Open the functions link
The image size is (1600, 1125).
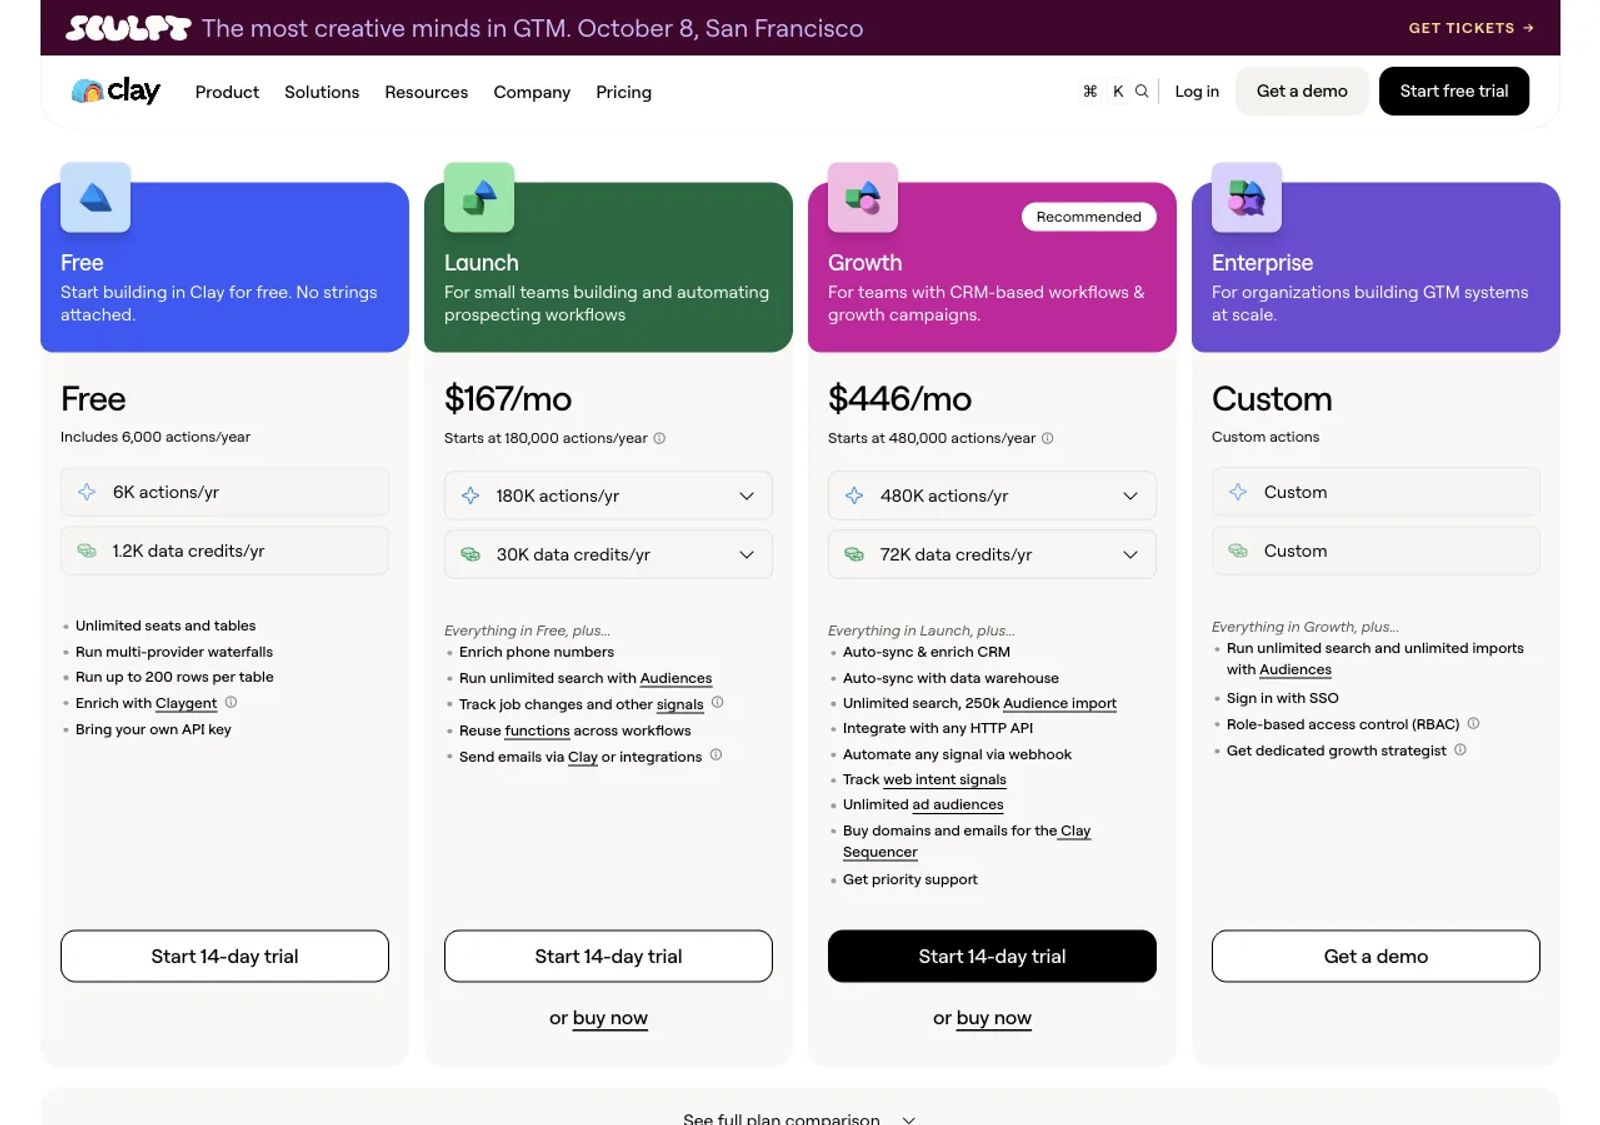(537, 730)
